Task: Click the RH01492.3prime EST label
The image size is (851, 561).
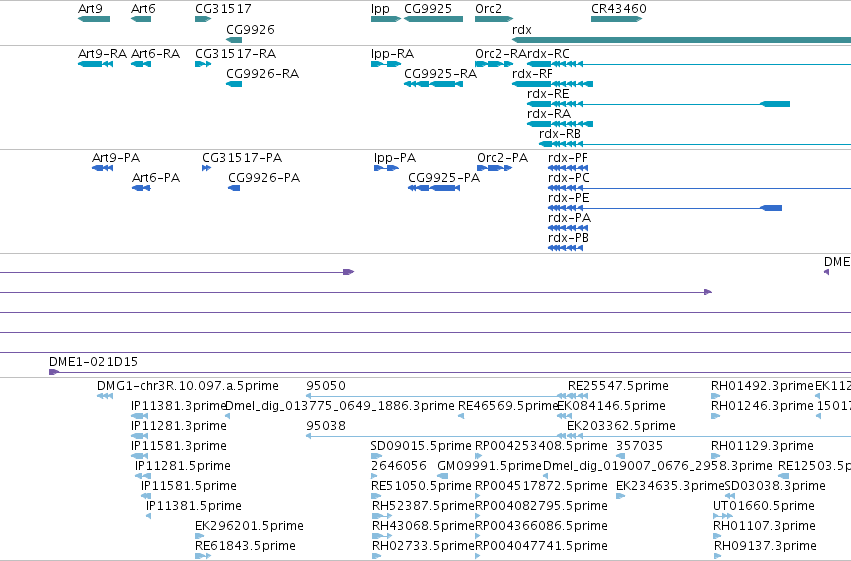Action: pyautogui.click(x=762, y=386)
